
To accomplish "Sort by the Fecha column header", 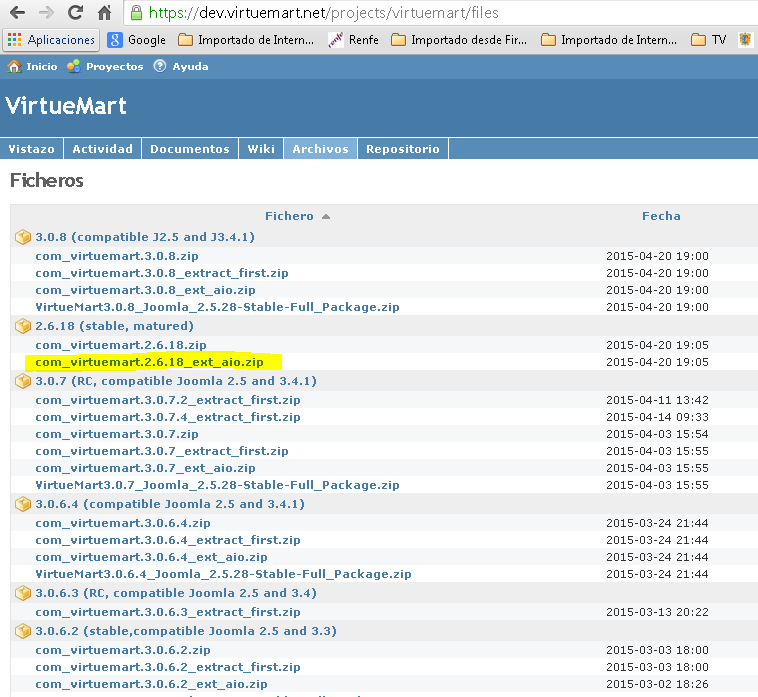I will [x=661, y=216].
